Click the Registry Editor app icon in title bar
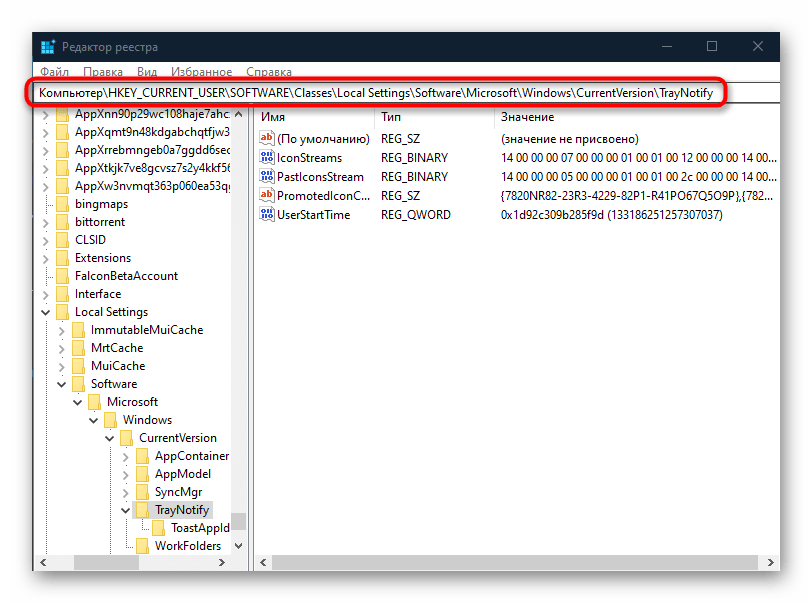 47,47
